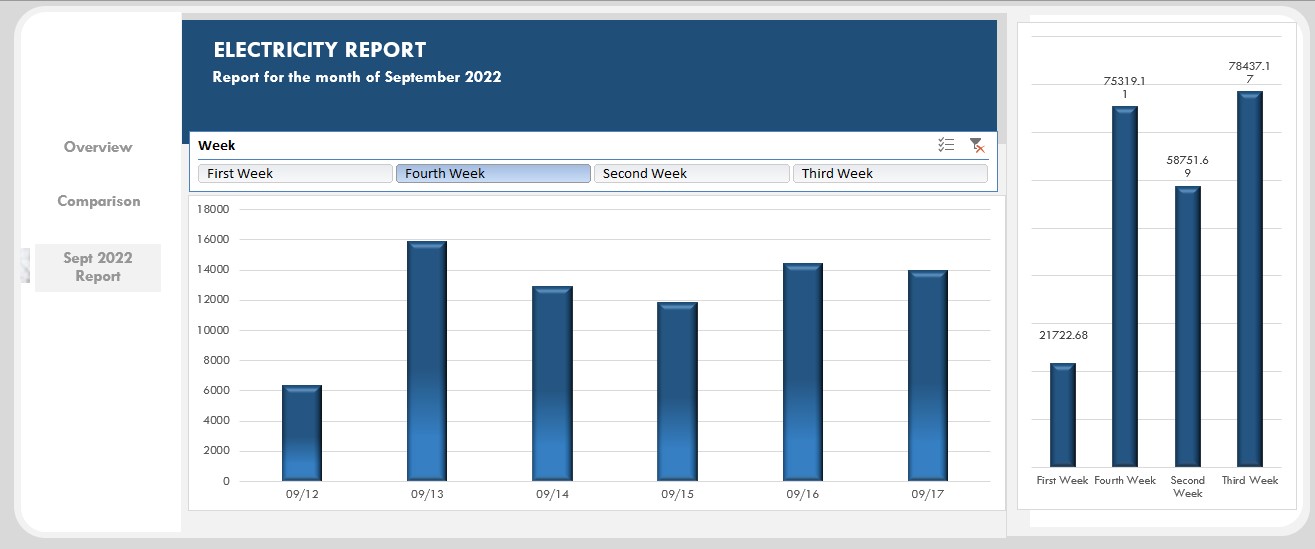Screen dimensions: 1315x549
Task: Click the 09/16 bar
Action: (x=803, y=372)
